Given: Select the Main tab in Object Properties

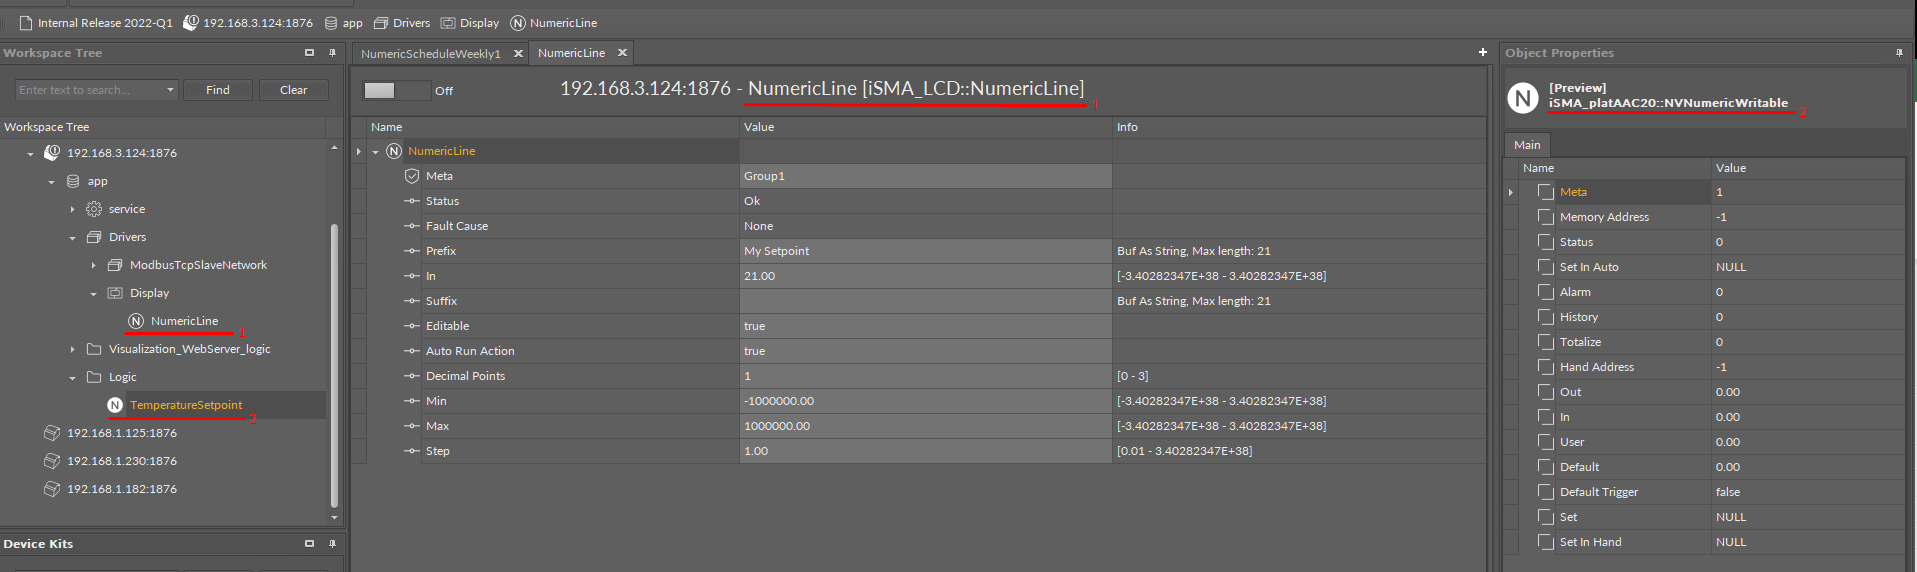Looking at the screenshot, I should click(x=1527, y=145).
